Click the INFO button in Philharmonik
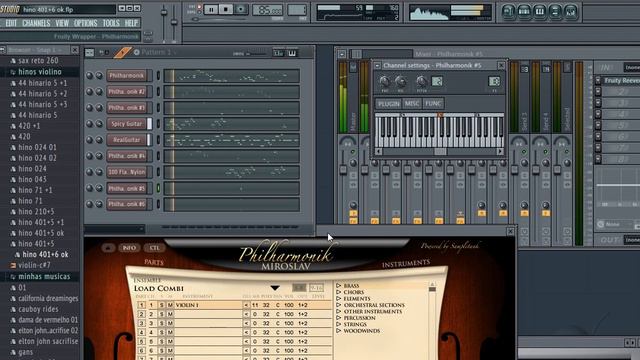 (x=129, y=248)
